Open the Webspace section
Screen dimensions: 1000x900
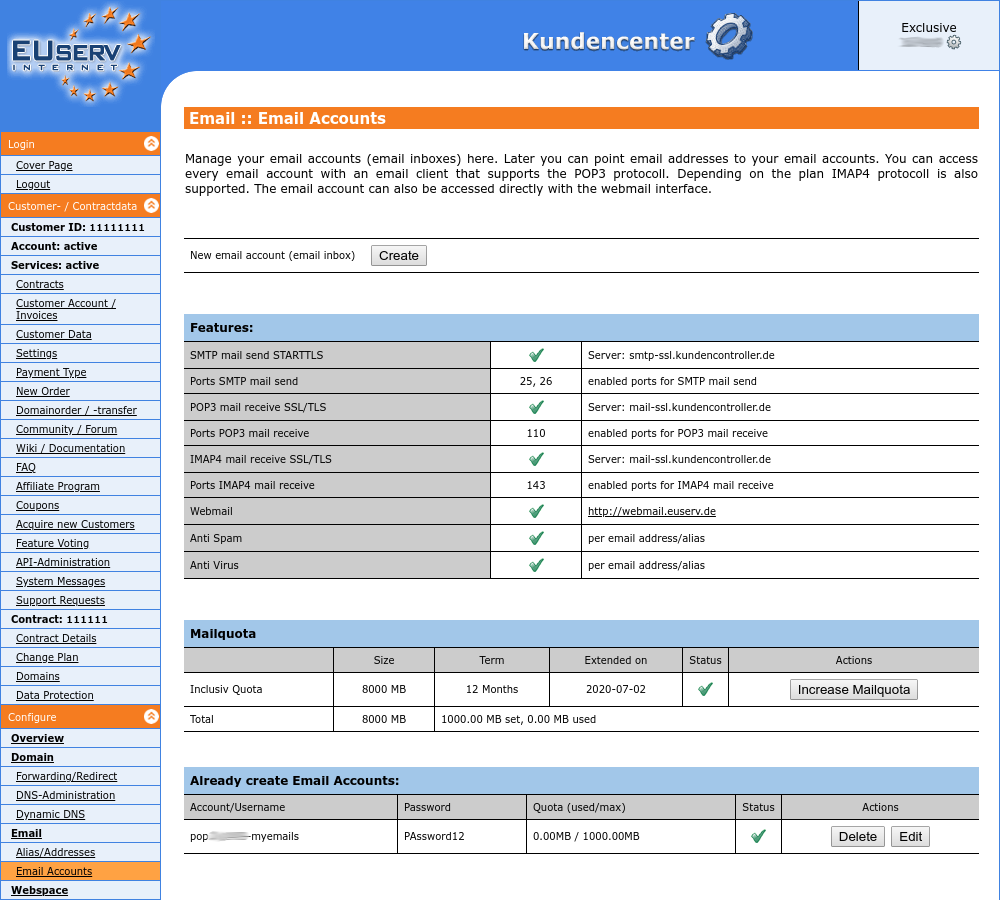[x=40, y=890]
